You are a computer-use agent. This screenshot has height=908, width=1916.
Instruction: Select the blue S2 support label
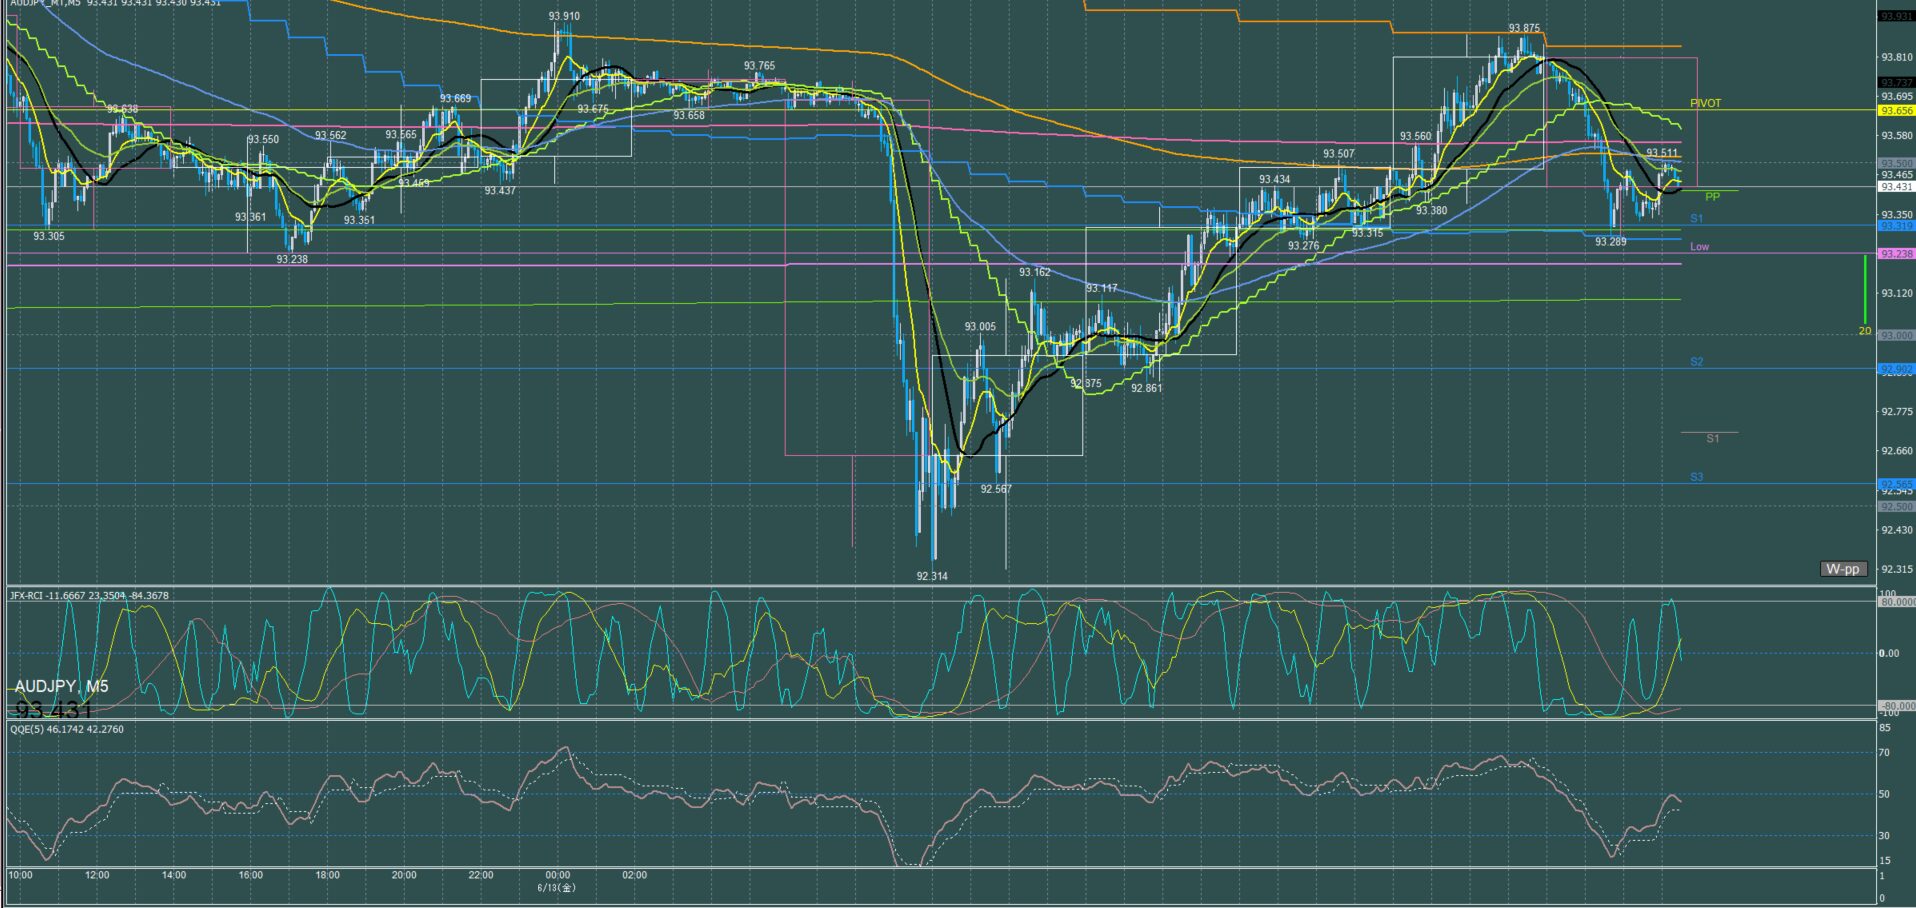tap(1696, 362)
